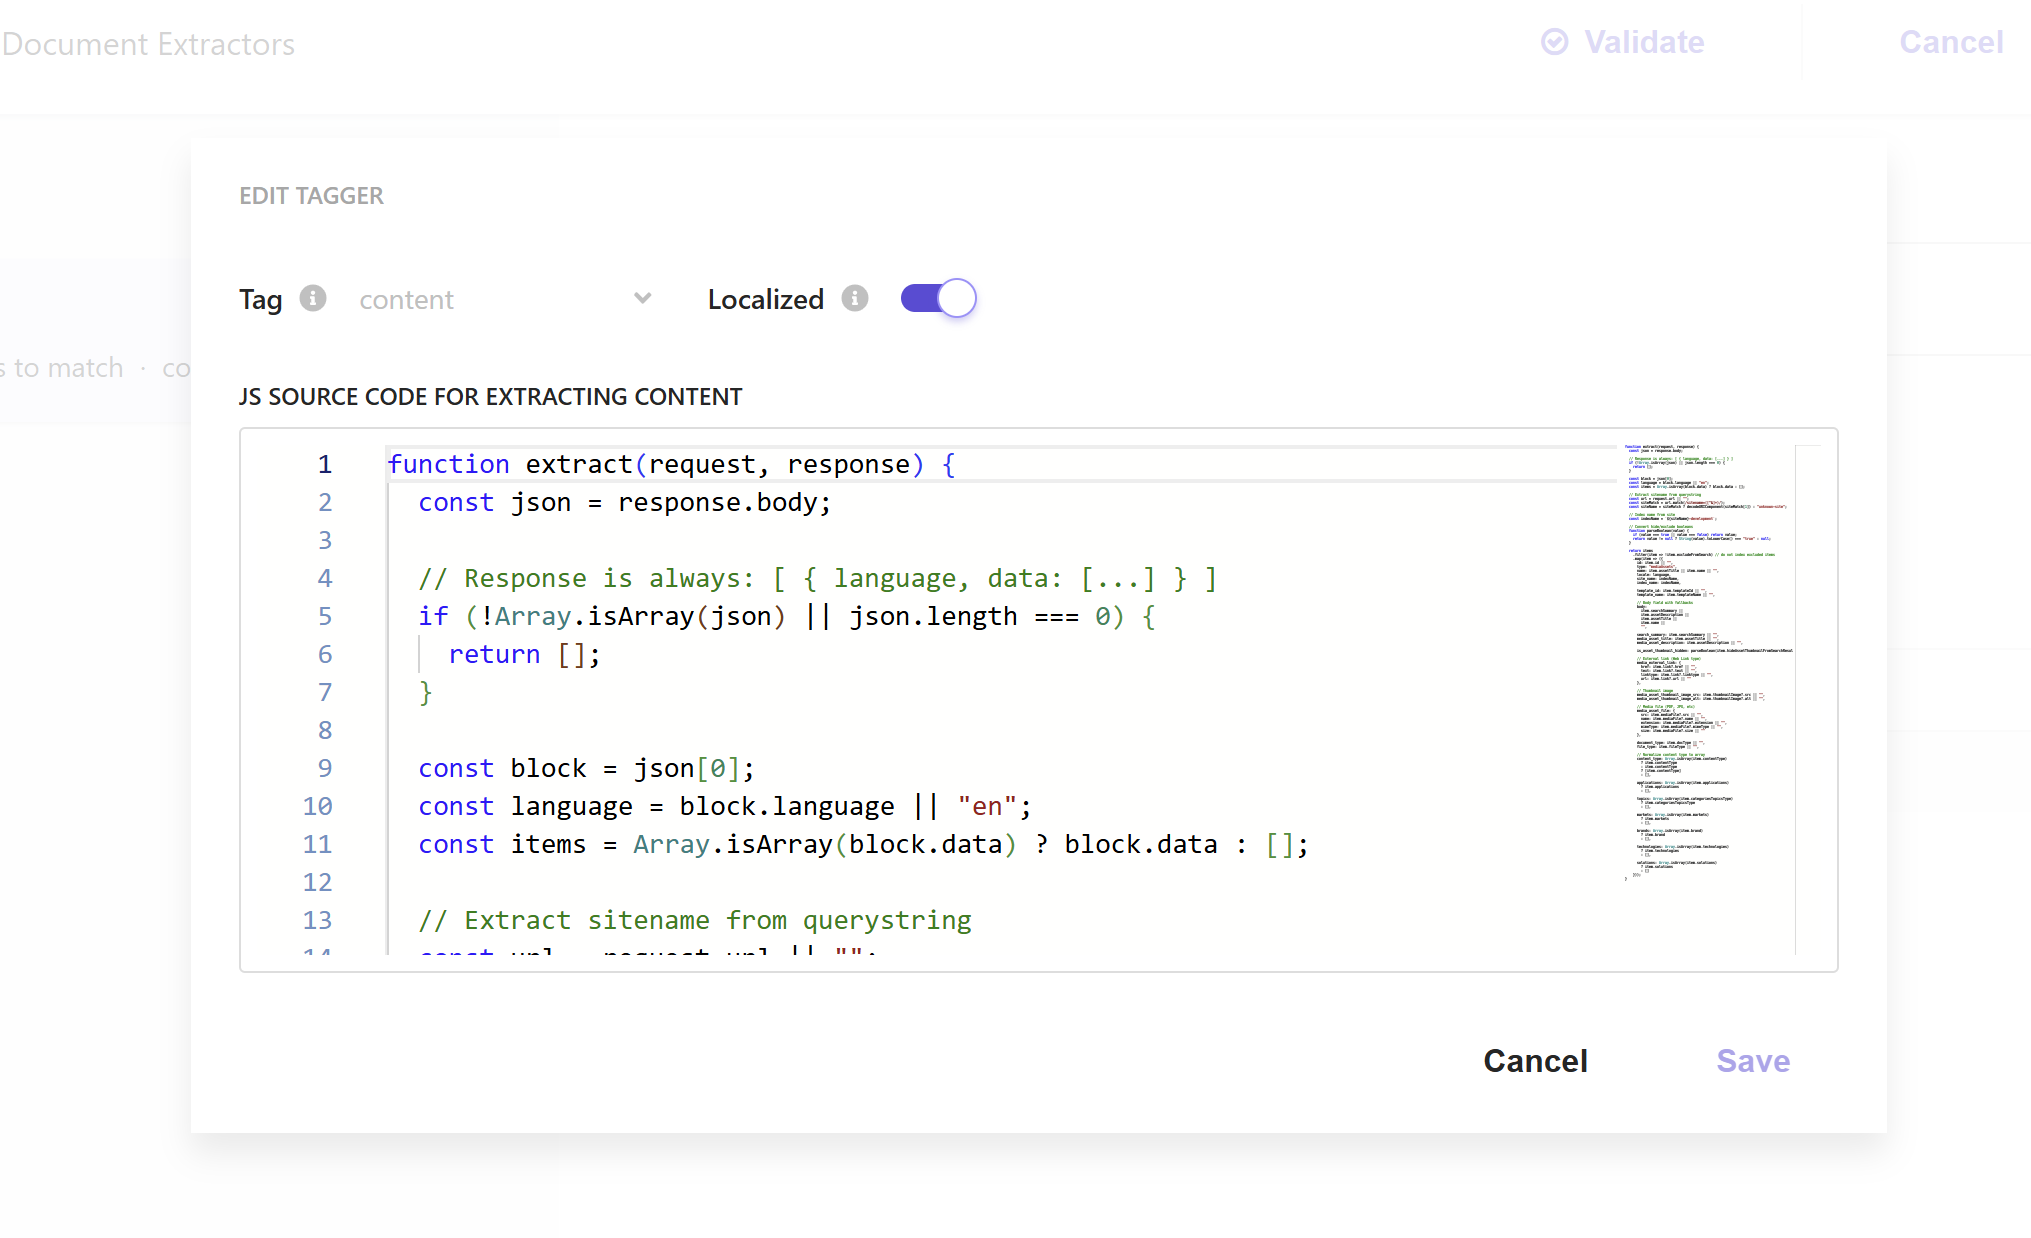Click the Extract sitename comment line
The height and width of the screenshot is (1238, 2031).
694,920
